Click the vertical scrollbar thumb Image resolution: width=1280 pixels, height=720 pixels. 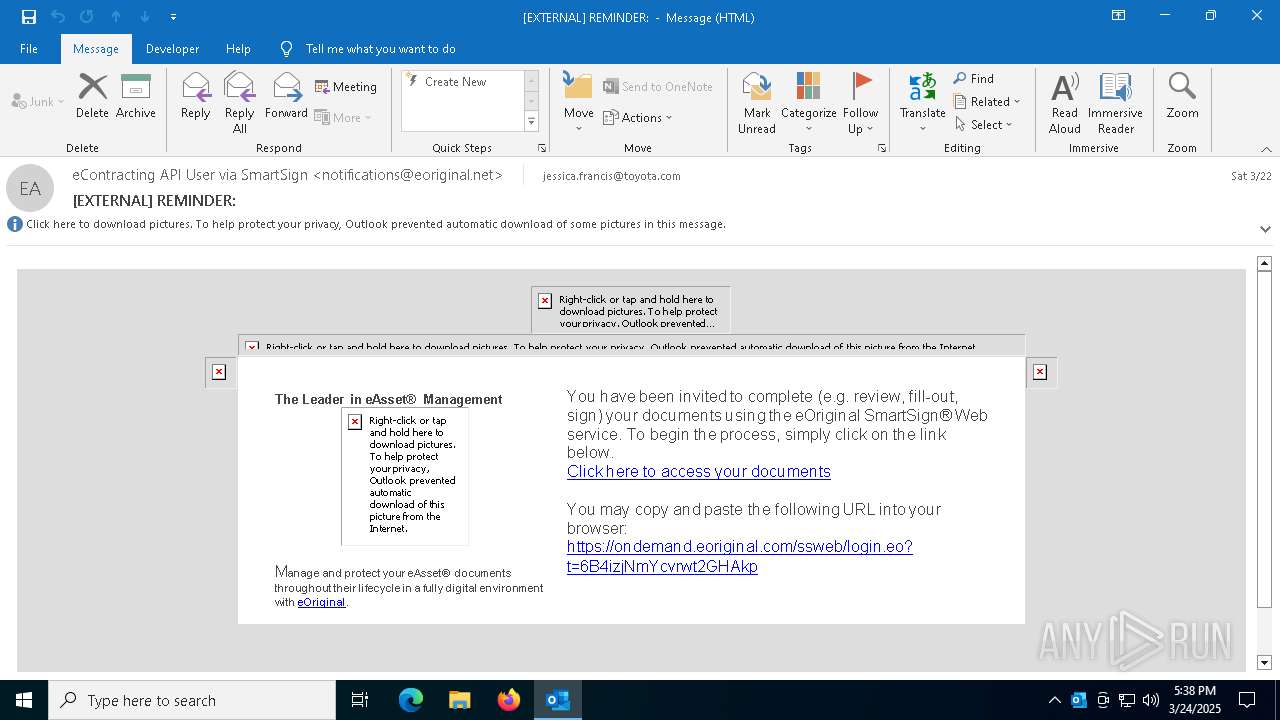click(1264, 440)
